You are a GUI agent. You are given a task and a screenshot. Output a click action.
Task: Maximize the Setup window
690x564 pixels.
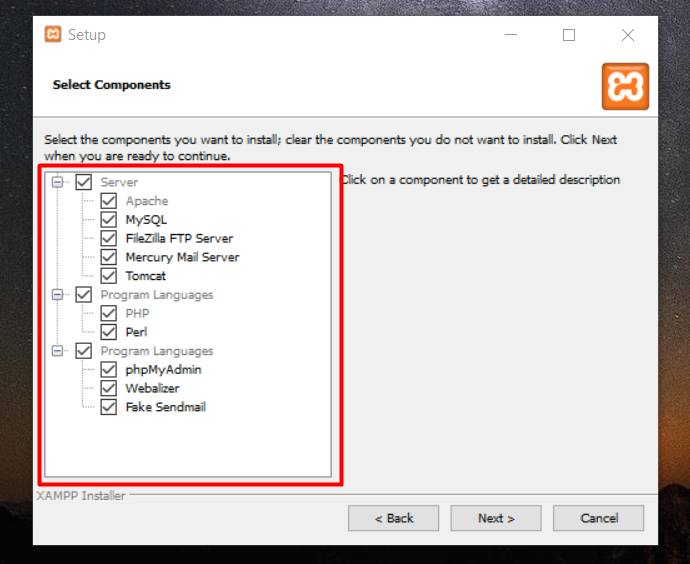coord(569,35)
